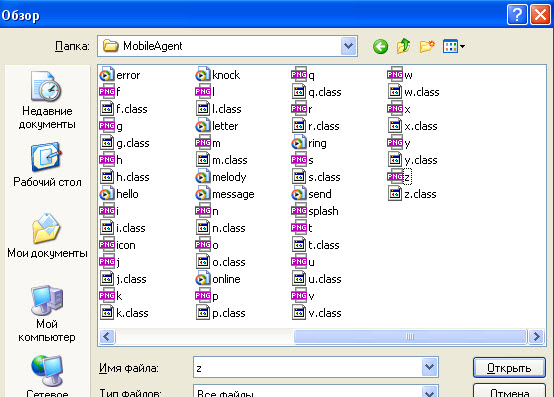Open Сетевое окружение in places bar
This screenshot has height=397, width=554.
(x=47, y=377)
